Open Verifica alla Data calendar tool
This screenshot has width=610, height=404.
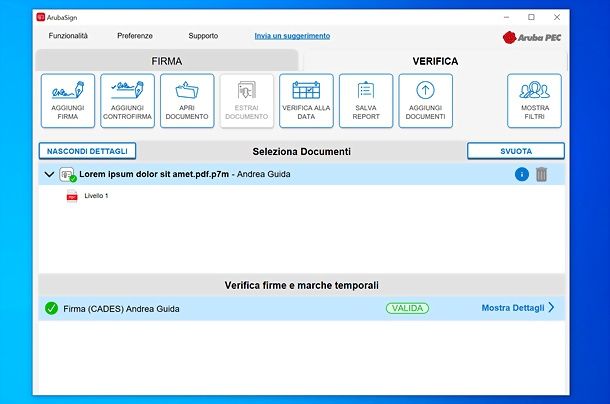(x=306, y=101)
